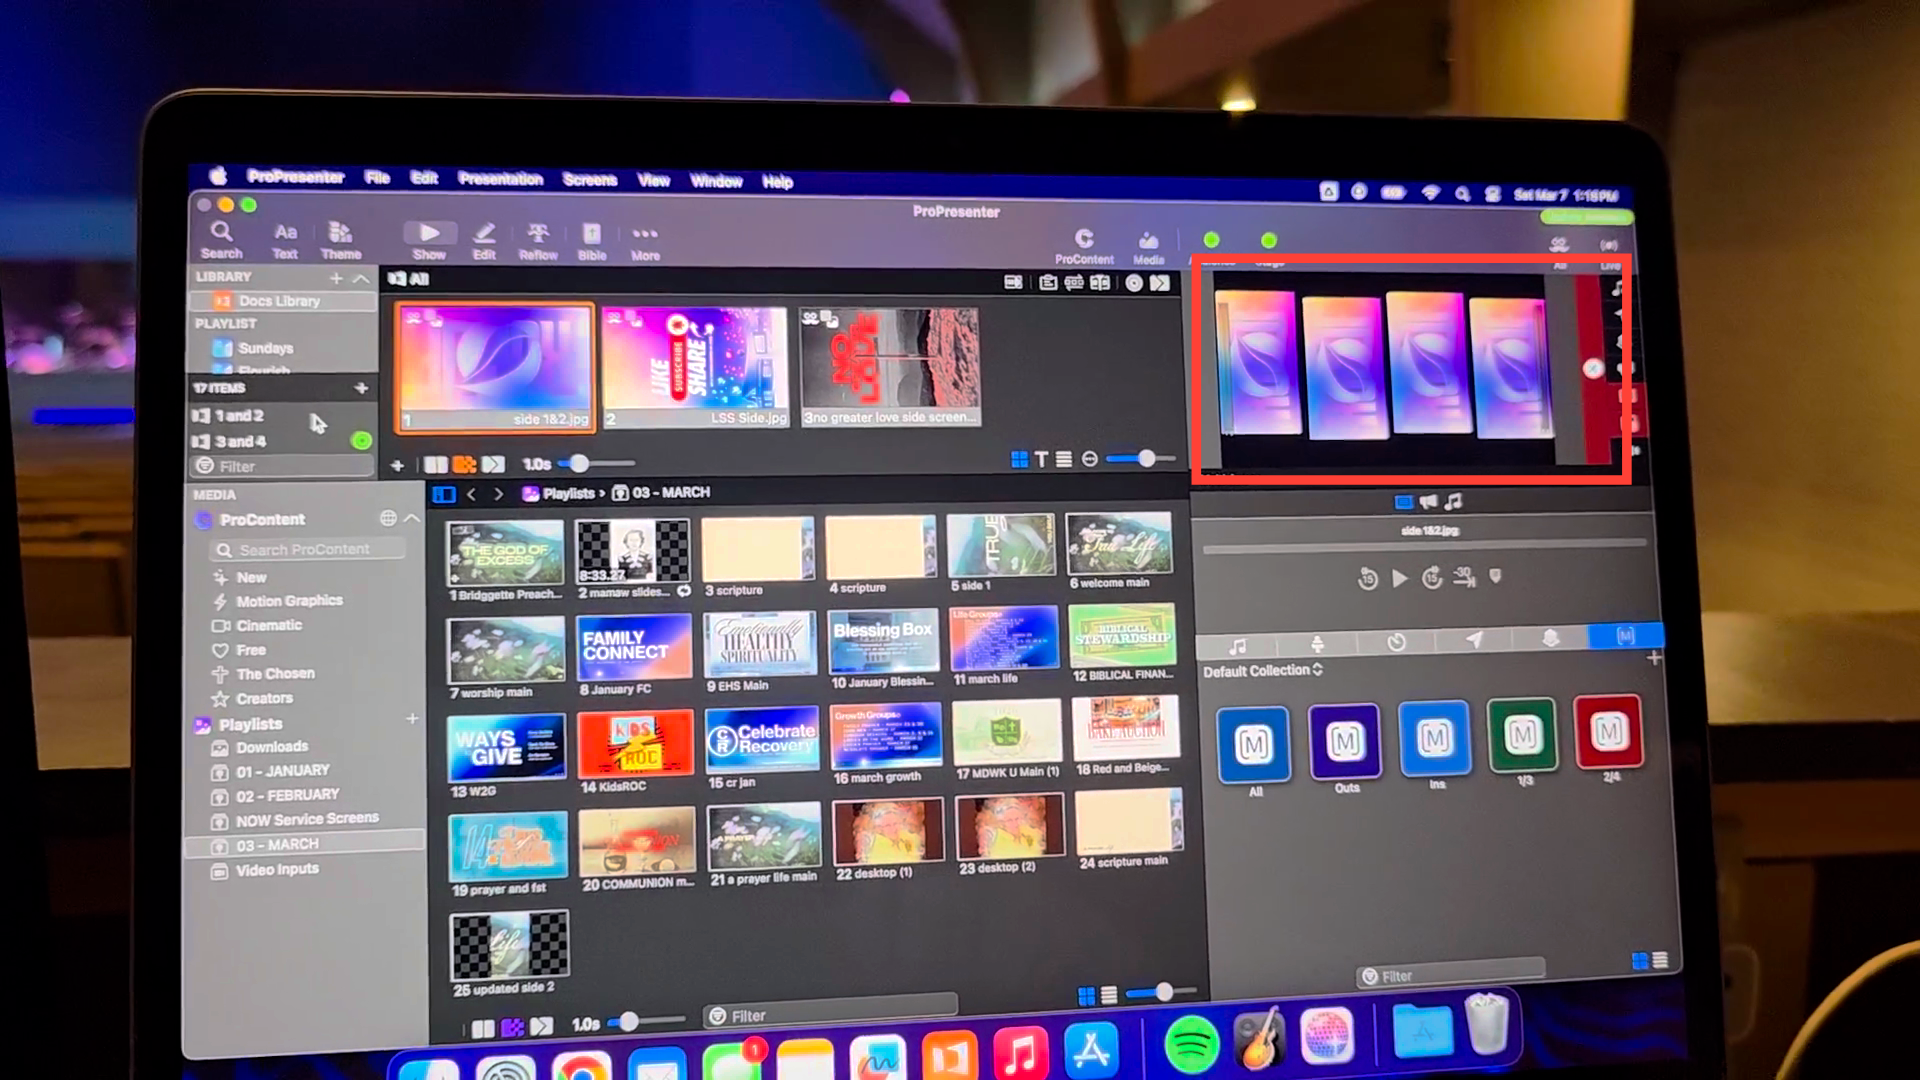Screen dimensions: 1920x1080
Task: Select the 'All' macro button
Action: [1253, 744]
